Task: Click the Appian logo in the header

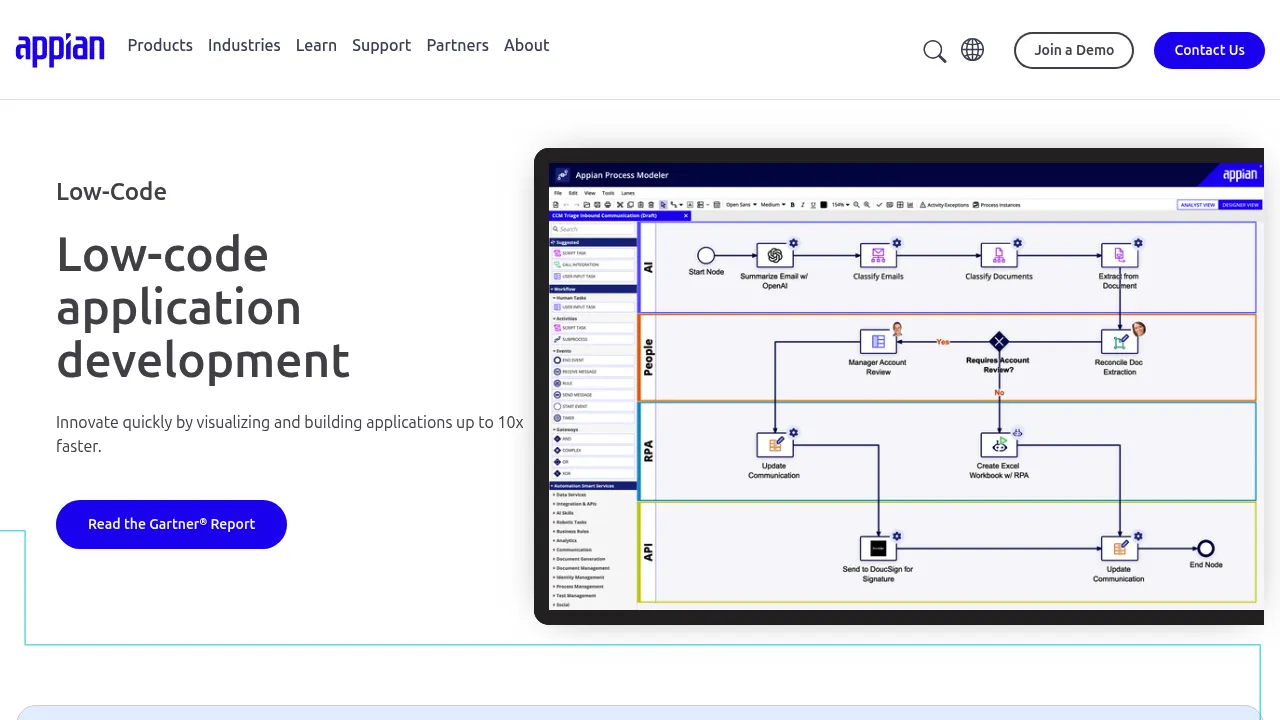Action: [60, 49]
